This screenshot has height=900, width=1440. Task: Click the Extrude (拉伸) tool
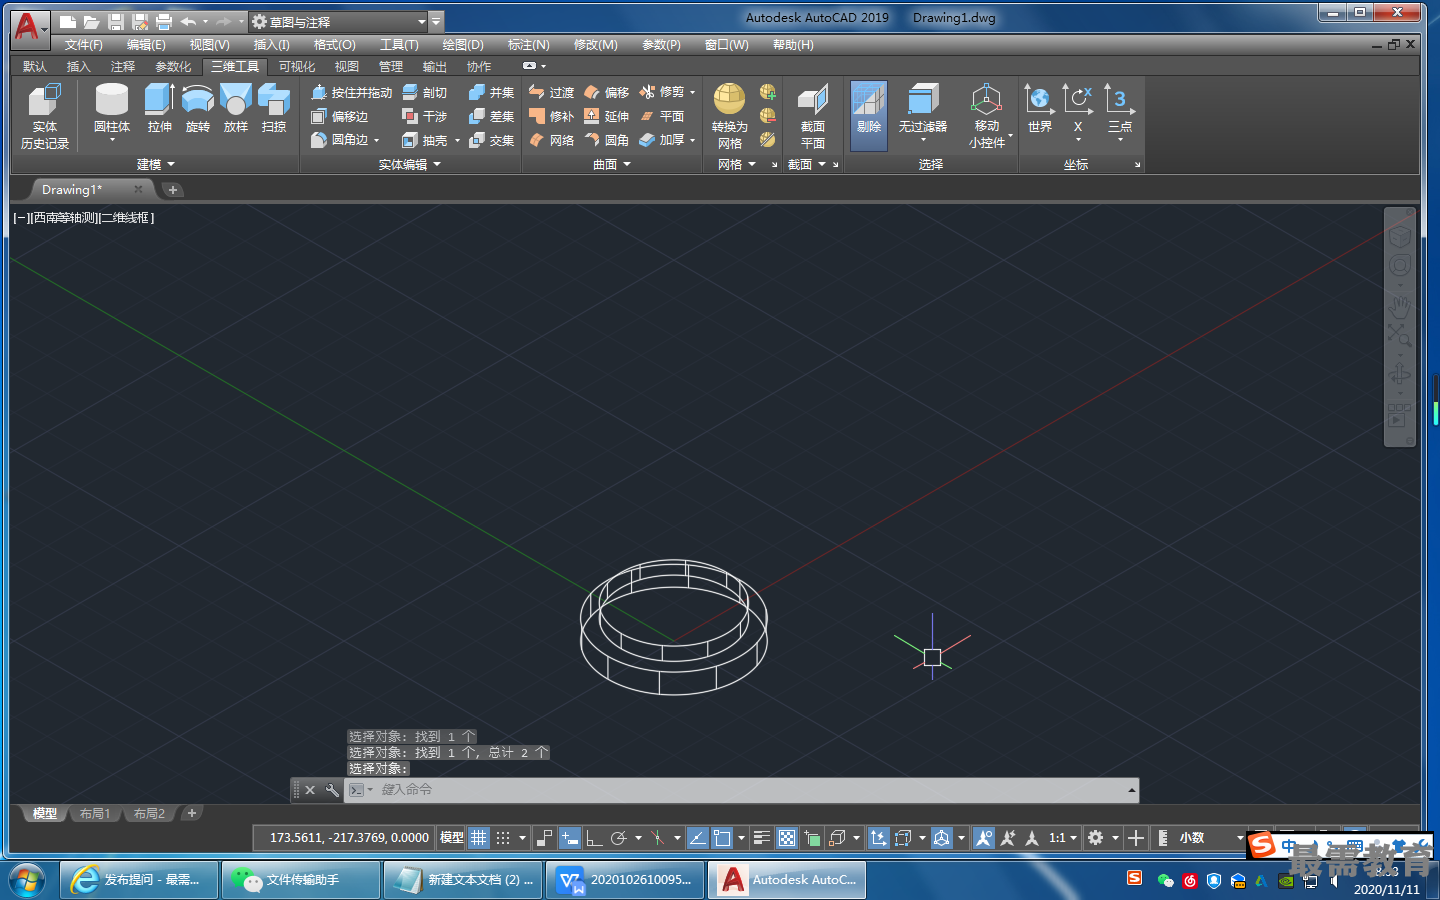pyautogui.click(x=159, y=109)
